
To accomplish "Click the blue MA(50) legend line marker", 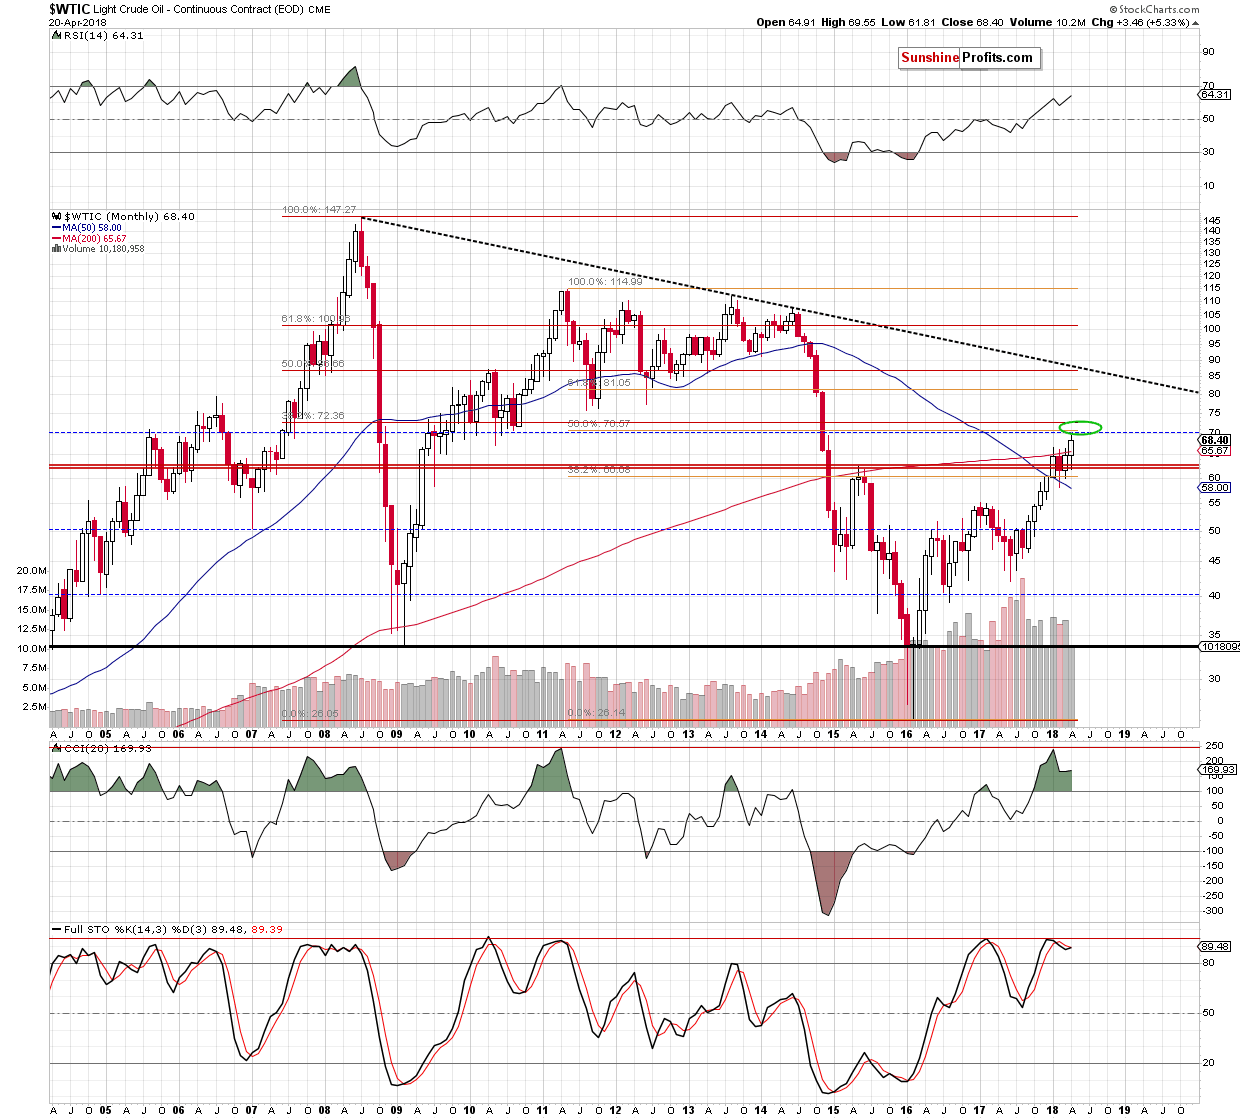I will (56, 228).
